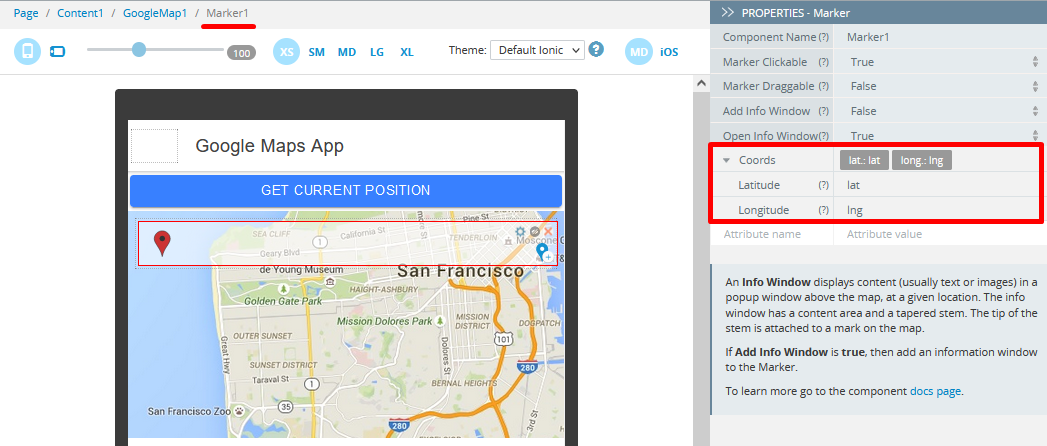Open component docs page link
The height and width of the screenshot is (446, 1047).
[935, 391]
